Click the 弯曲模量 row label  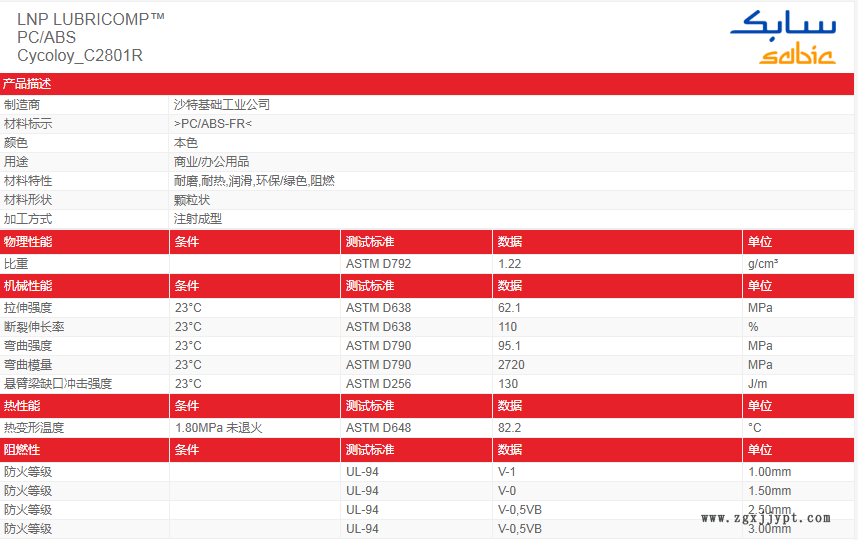click(28, 365)
